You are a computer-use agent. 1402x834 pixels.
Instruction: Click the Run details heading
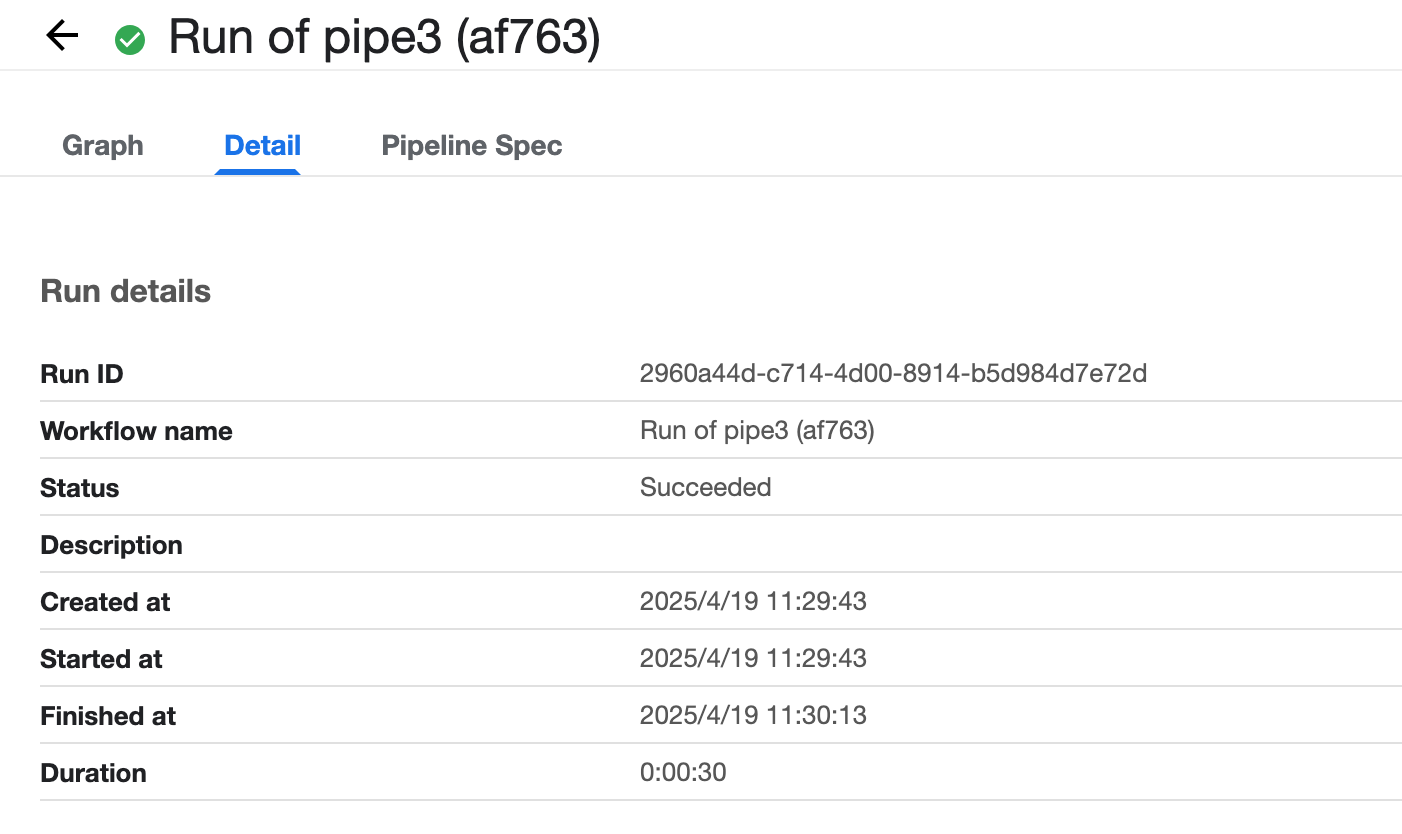pos(126,292)
